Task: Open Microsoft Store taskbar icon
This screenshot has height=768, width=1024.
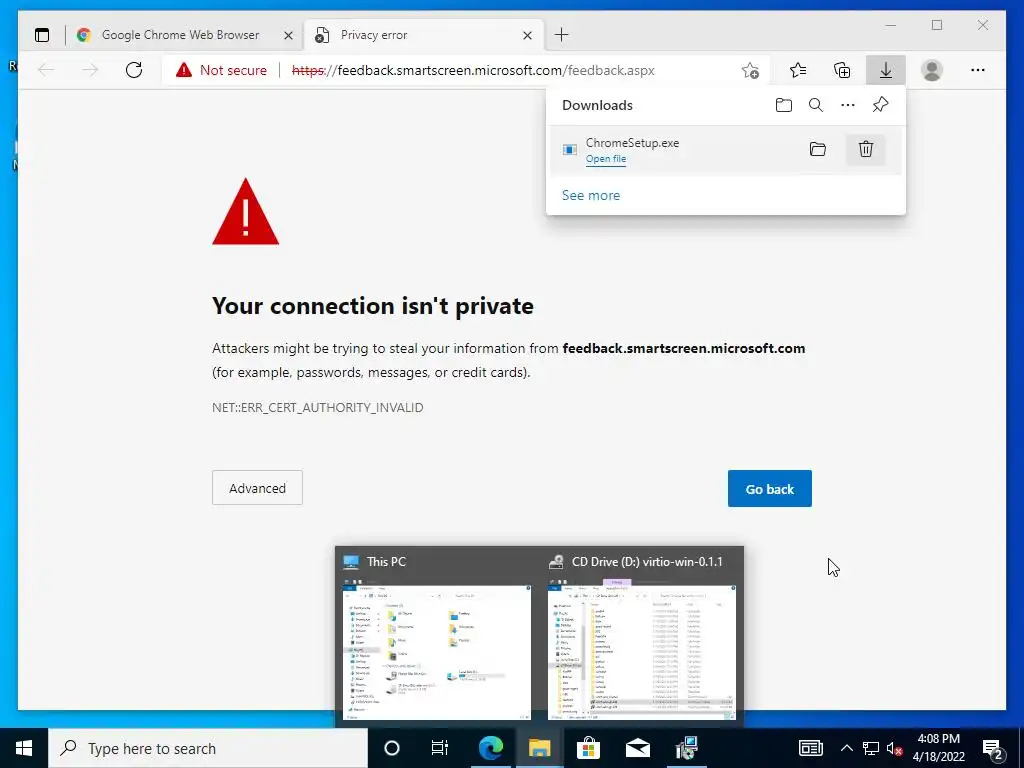Action: point(588,748)
